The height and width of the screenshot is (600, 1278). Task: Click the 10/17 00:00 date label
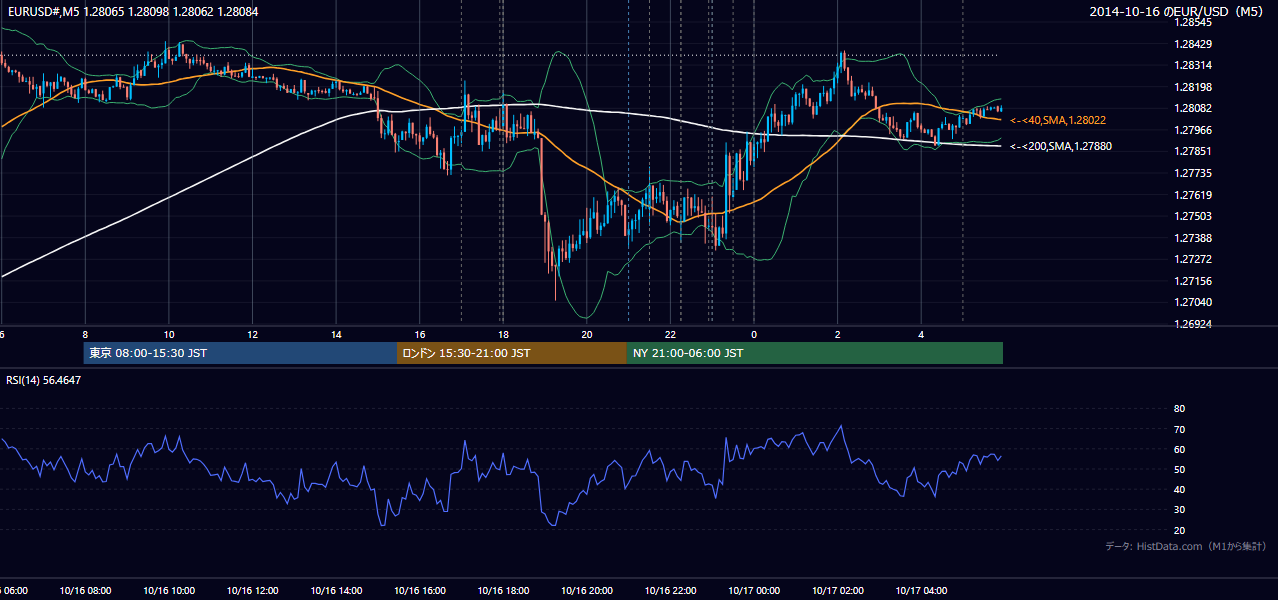754,591
